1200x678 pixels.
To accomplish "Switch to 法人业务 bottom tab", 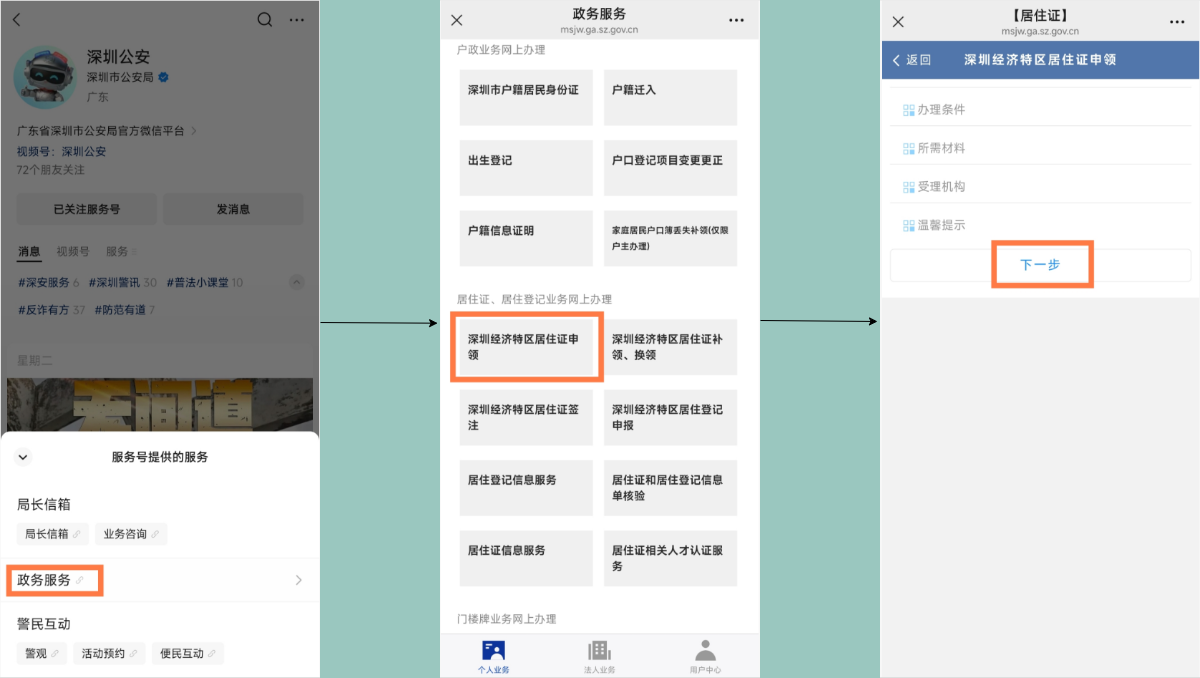I will click(x=599, y=656).
